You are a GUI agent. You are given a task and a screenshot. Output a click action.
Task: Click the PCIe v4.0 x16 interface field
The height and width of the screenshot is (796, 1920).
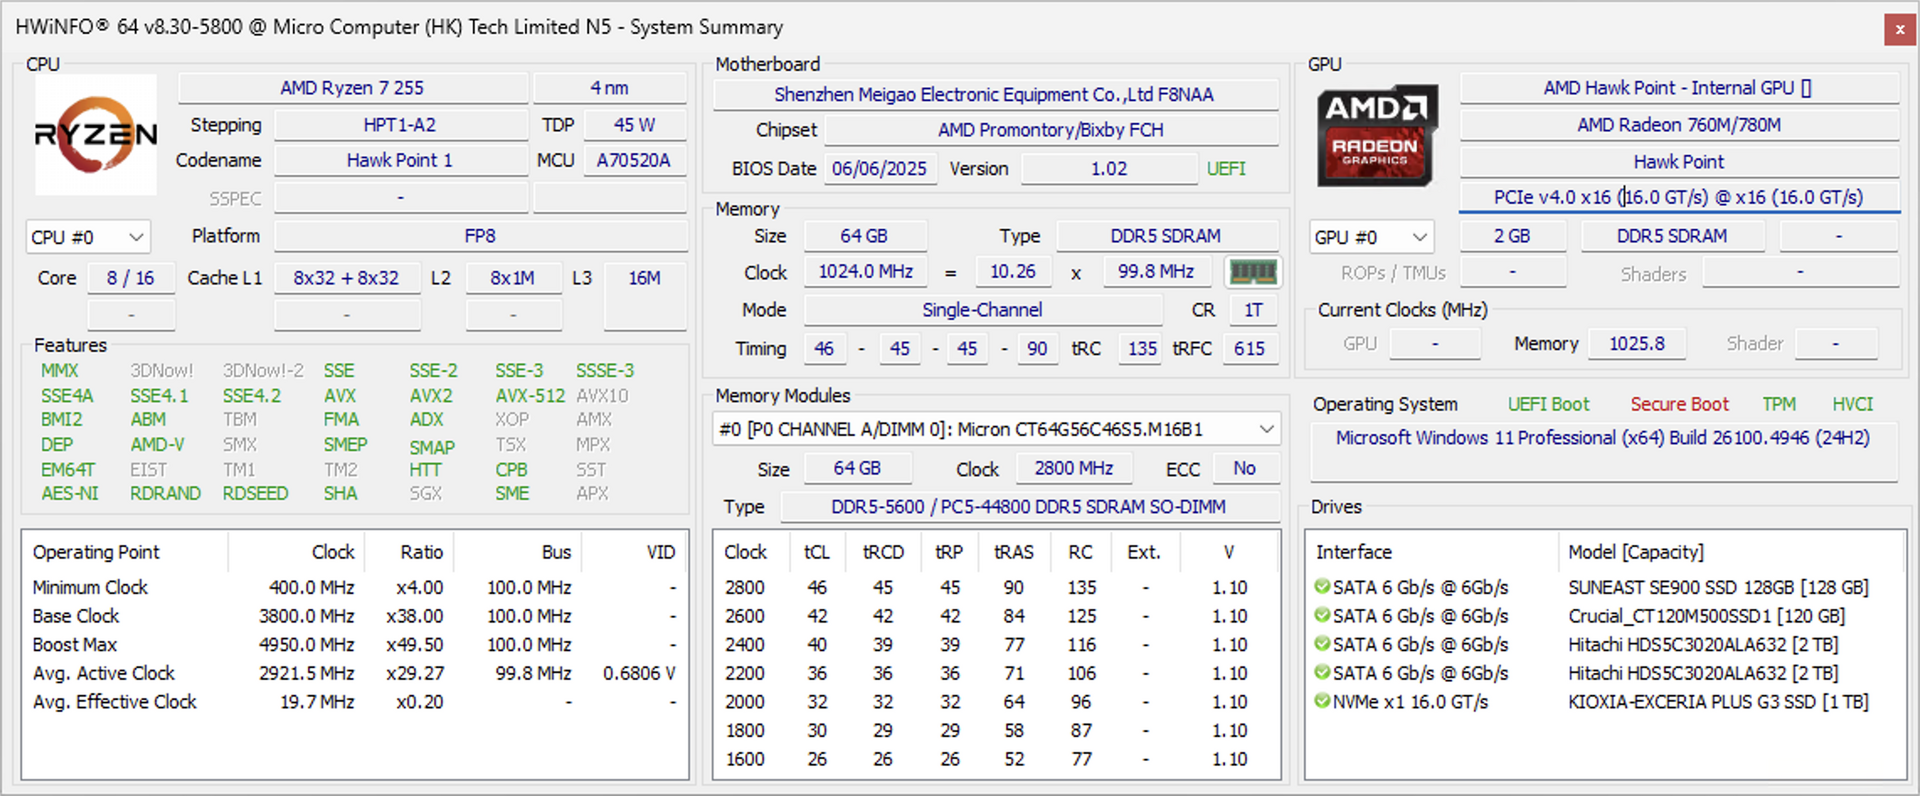(1679, 197)
